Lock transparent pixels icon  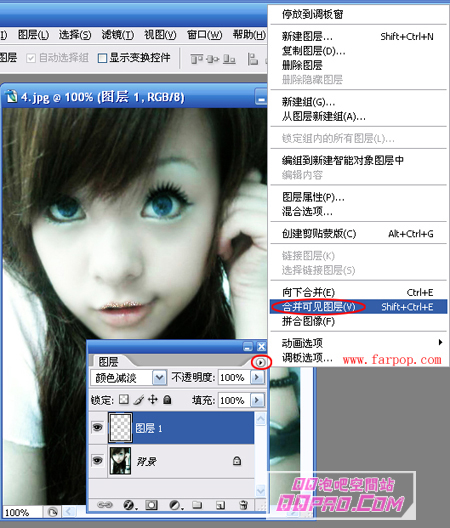[x=124, y=400]
